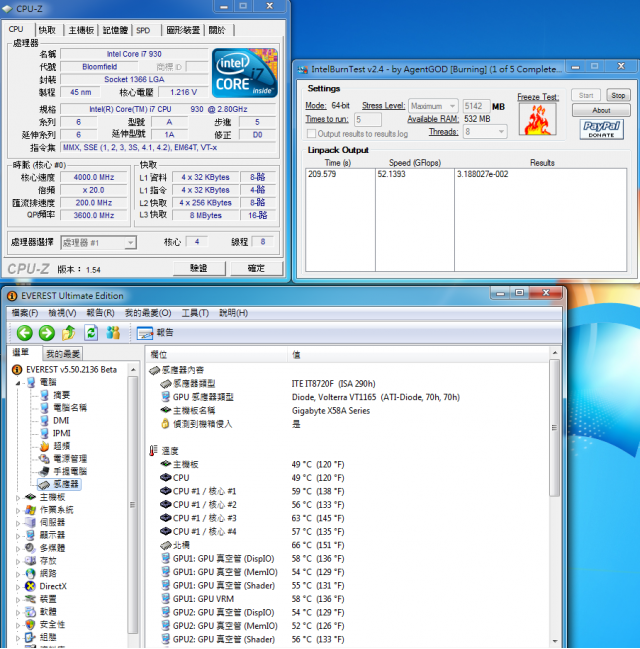
Task: Click the Gigabyte X58A Series value
Action: point(331,411)
